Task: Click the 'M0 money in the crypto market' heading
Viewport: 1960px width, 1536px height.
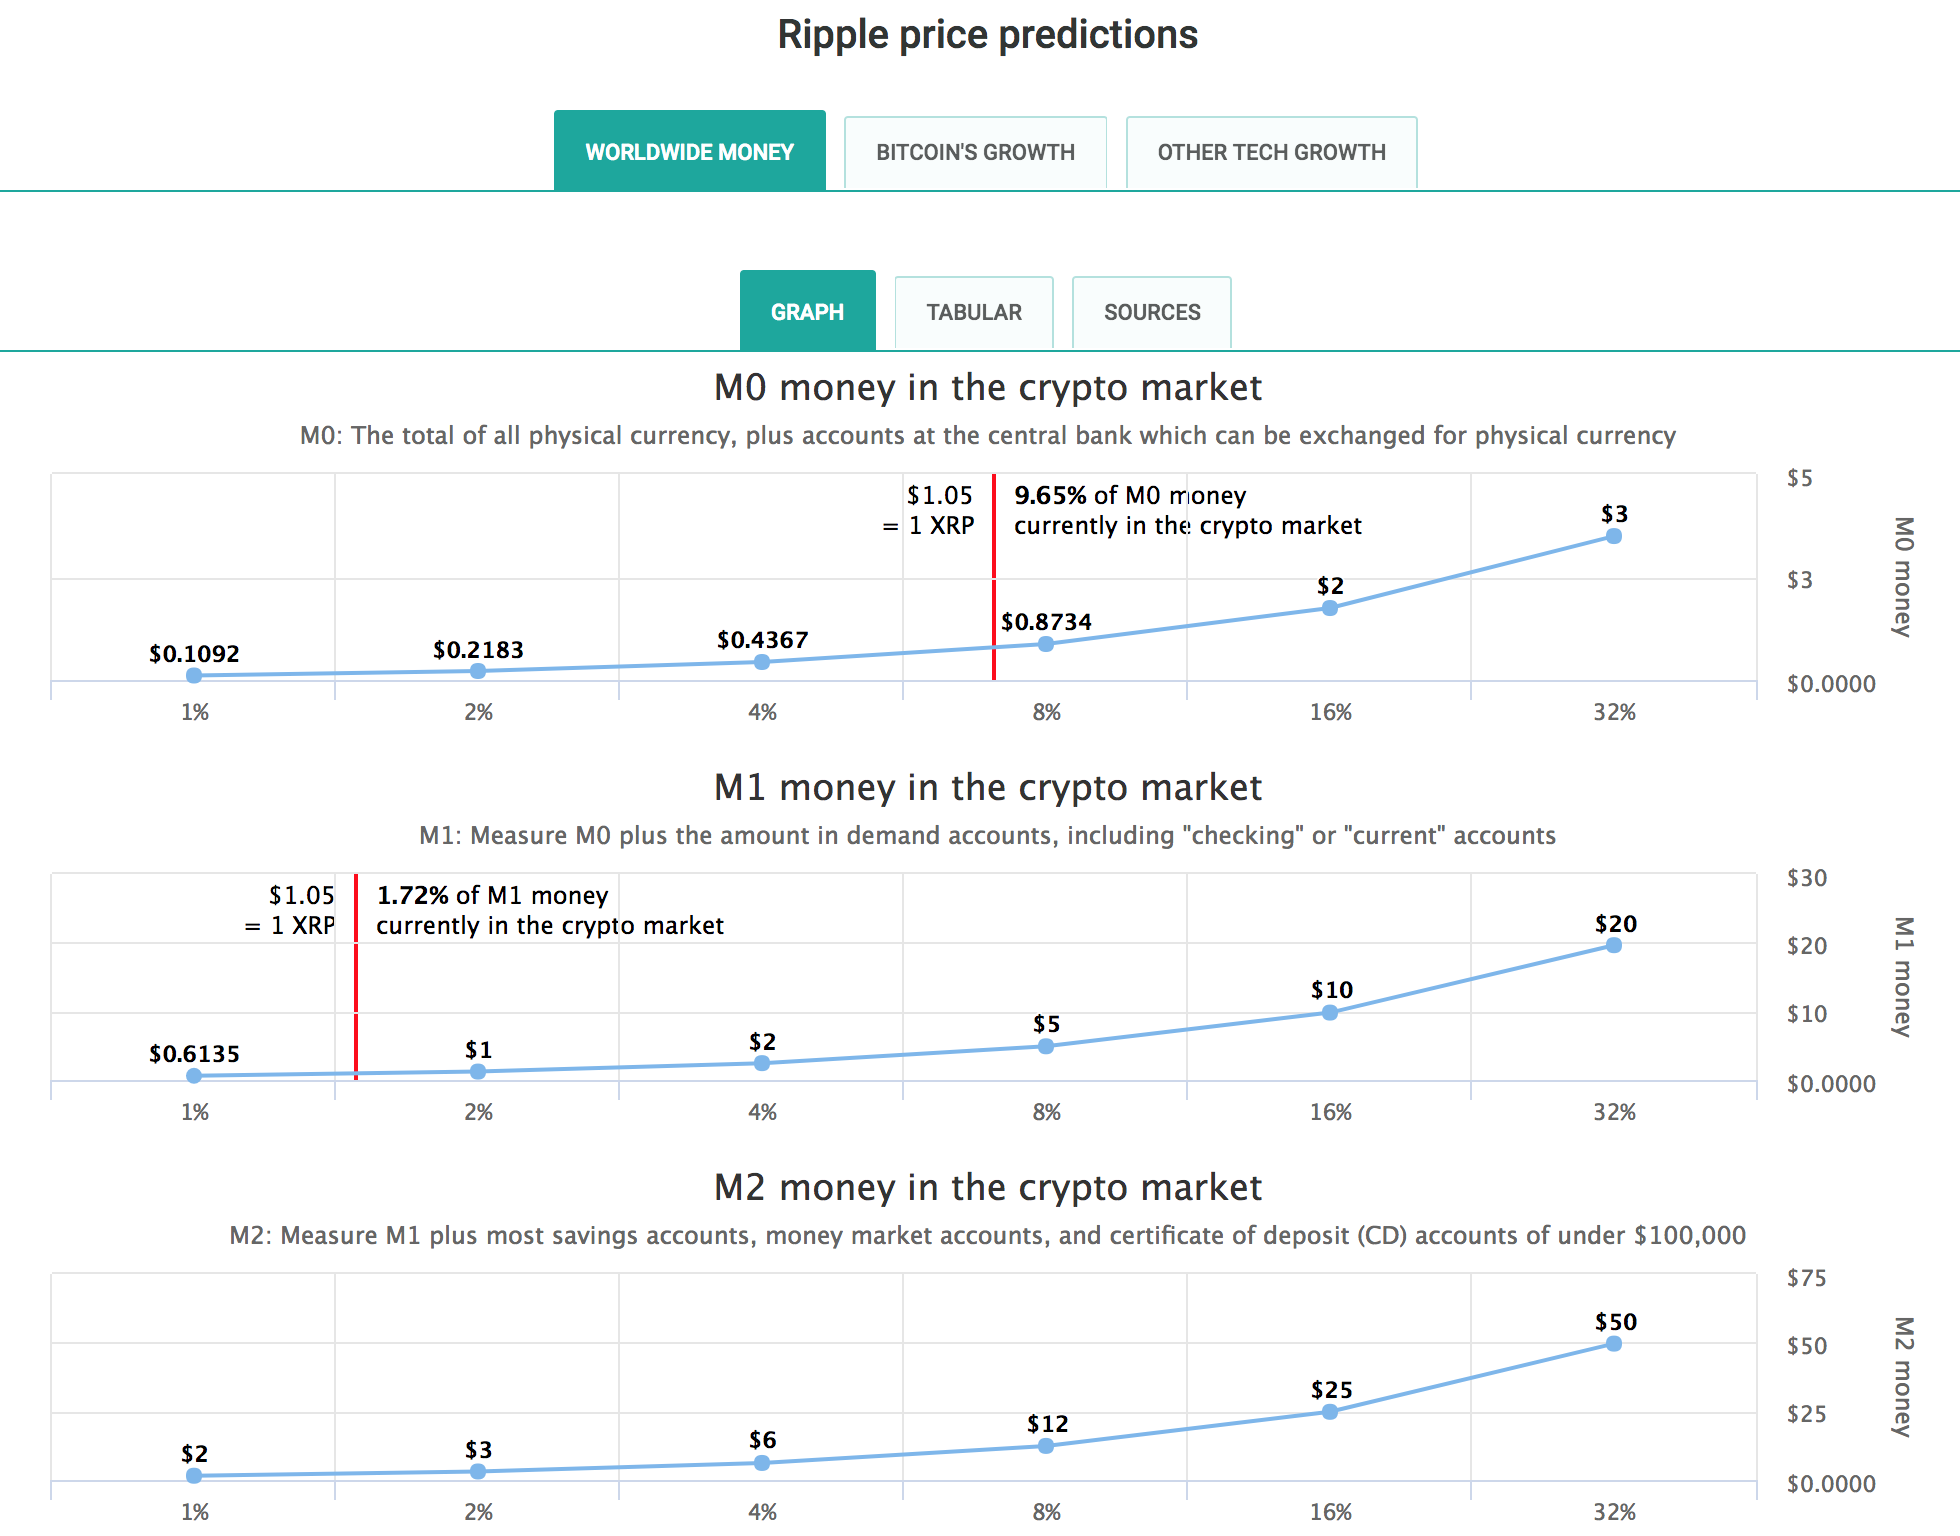Action: pos(988,388)
